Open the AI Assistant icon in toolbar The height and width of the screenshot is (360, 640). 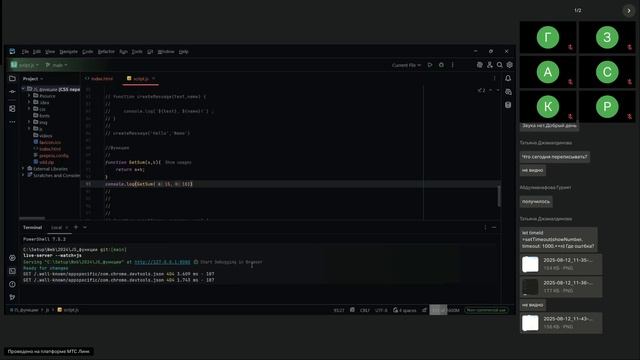(x=480, y=65)
